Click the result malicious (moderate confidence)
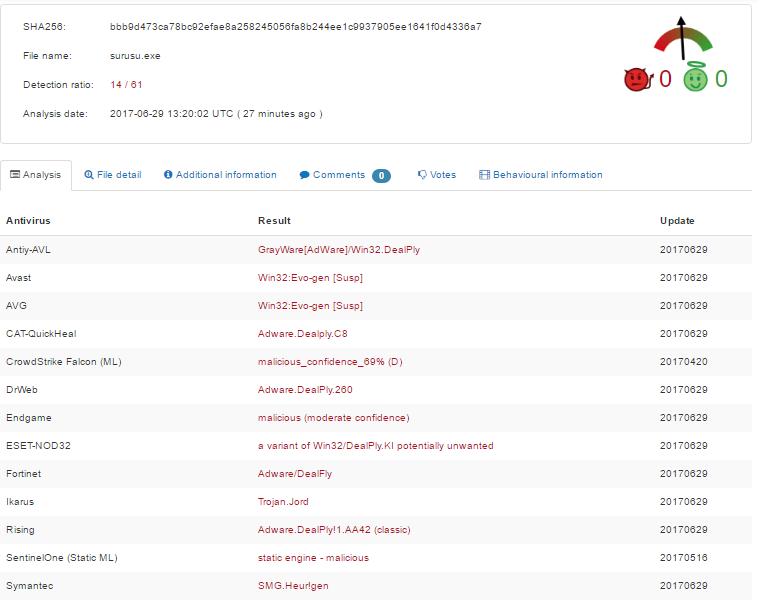758x600 pixels. pyautogui.click(x=334, y=418)
